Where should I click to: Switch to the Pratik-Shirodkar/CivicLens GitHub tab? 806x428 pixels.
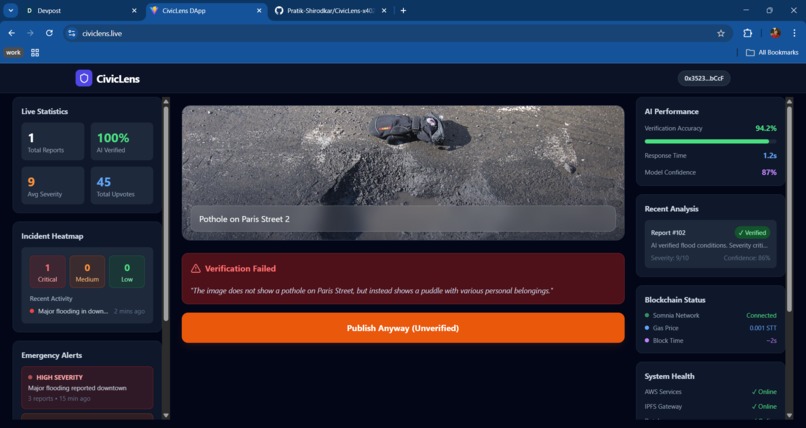(331, 10)
